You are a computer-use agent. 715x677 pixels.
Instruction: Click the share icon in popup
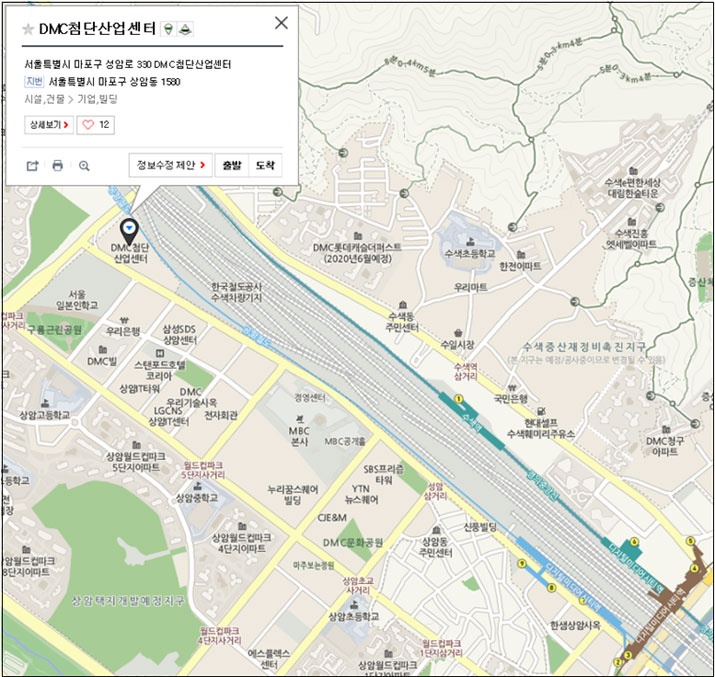(32, 166)
